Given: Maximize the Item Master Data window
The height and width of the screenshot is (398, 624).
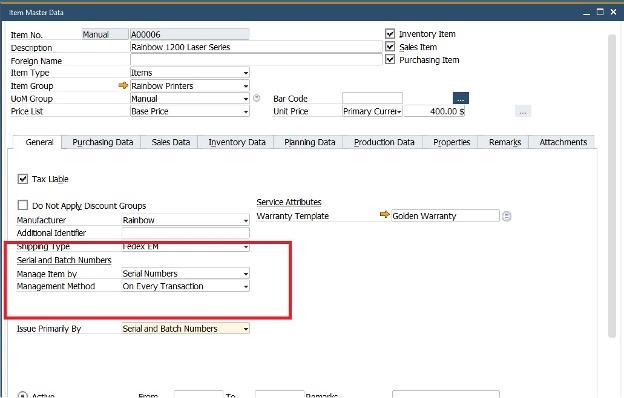Looking at the screenshot, I should coord(600,12).
